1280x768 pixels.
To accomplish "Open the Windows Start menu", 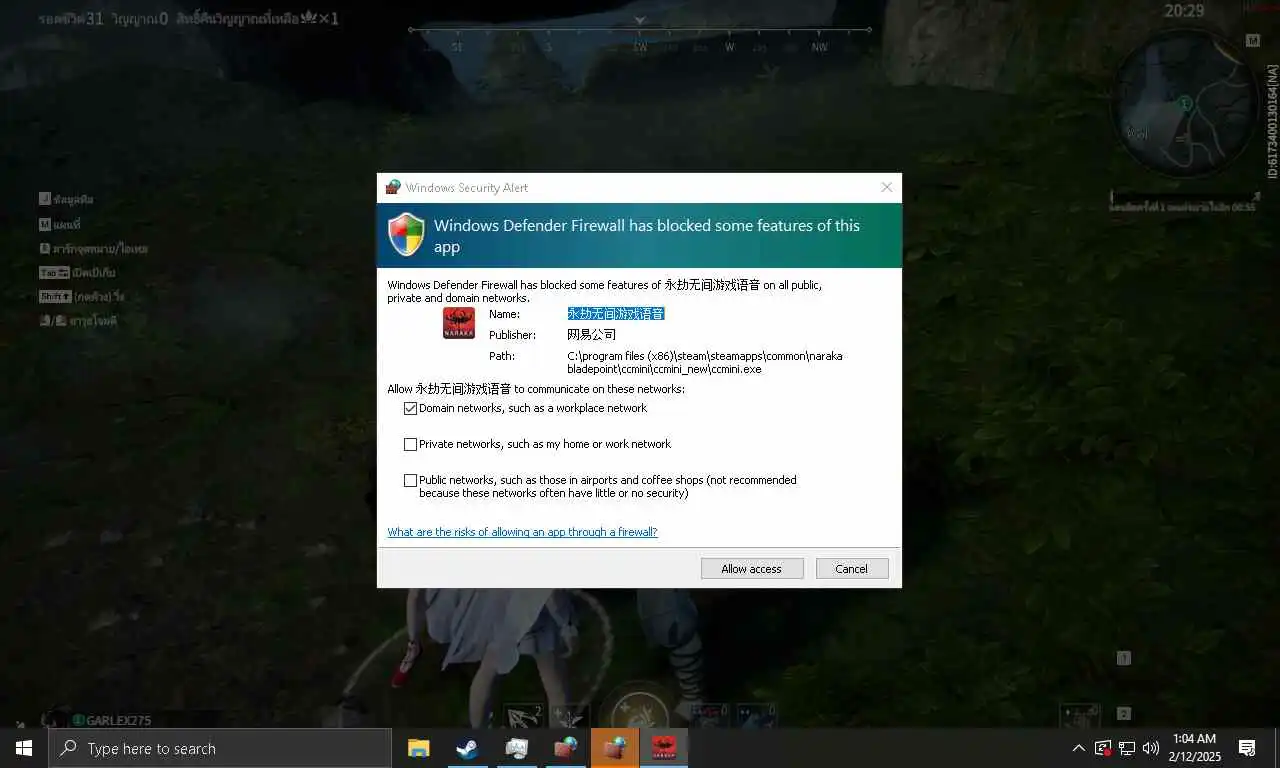I will [x=24, y=748].
